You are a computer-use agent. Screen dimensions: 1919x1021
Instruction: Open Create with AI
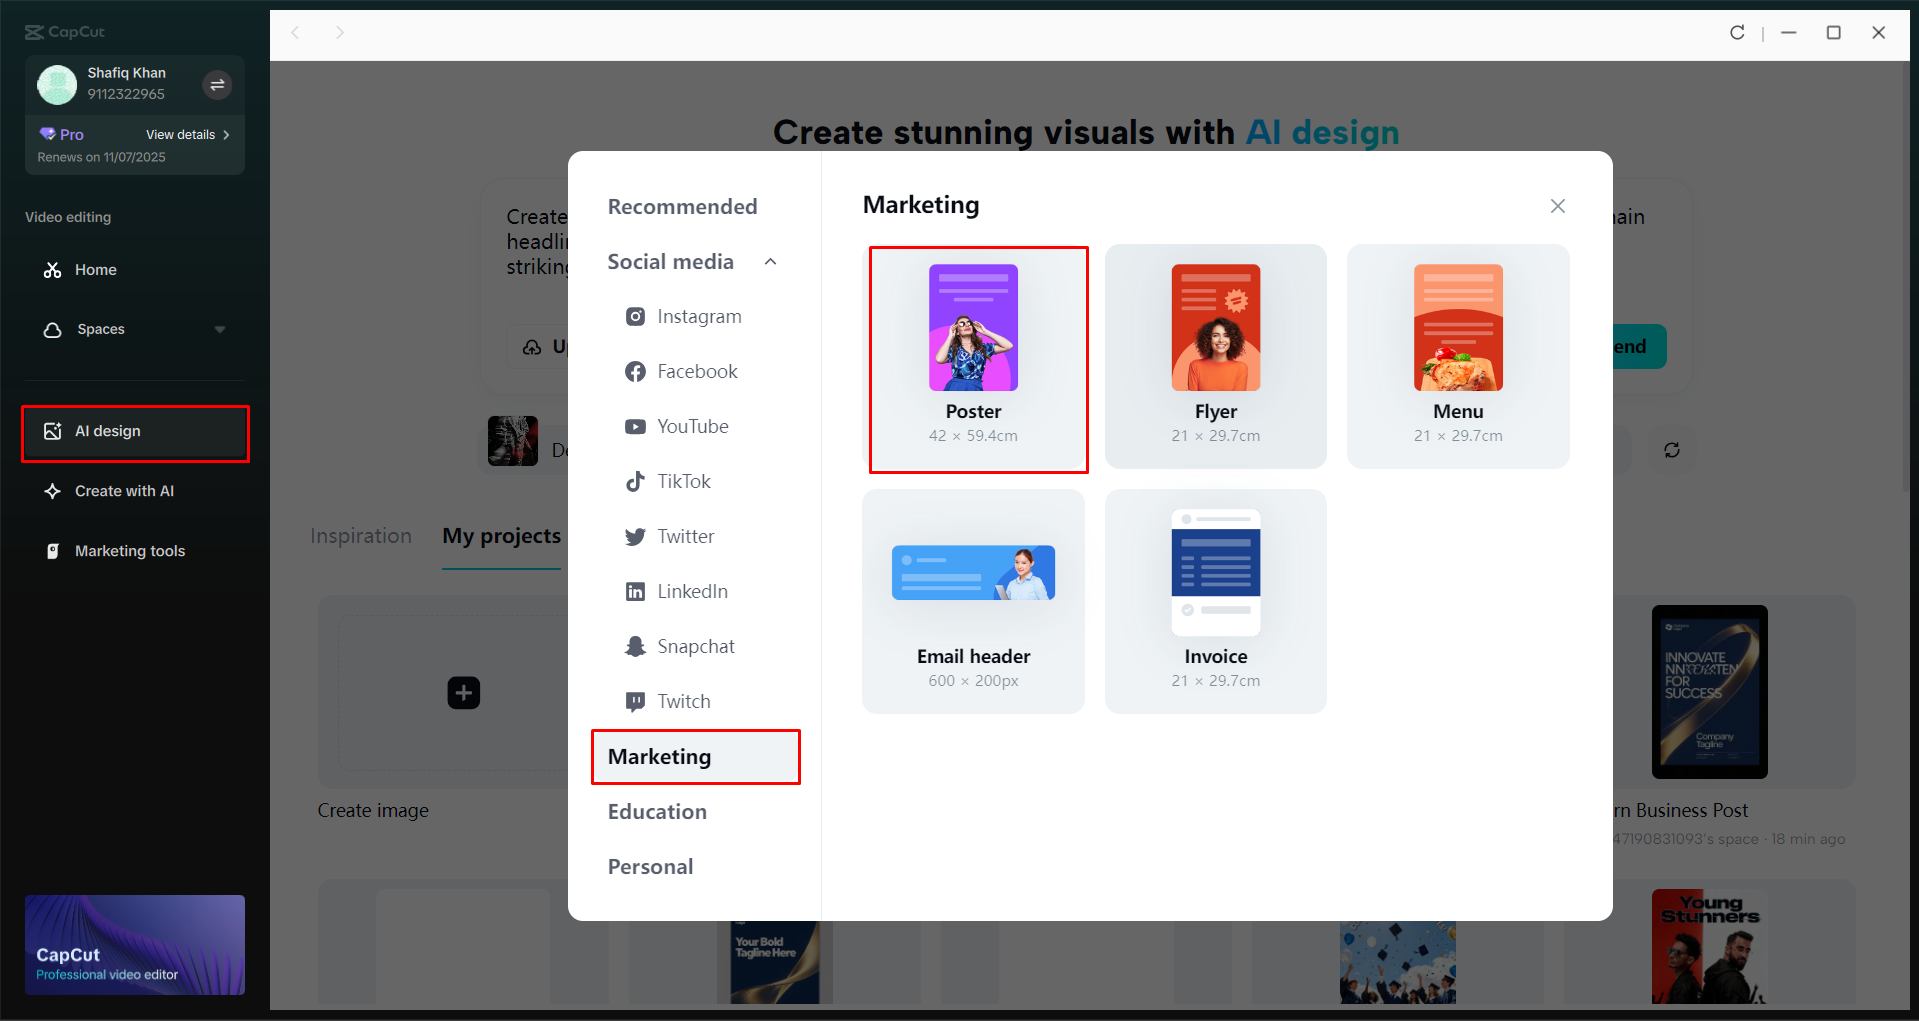[120, 491]
